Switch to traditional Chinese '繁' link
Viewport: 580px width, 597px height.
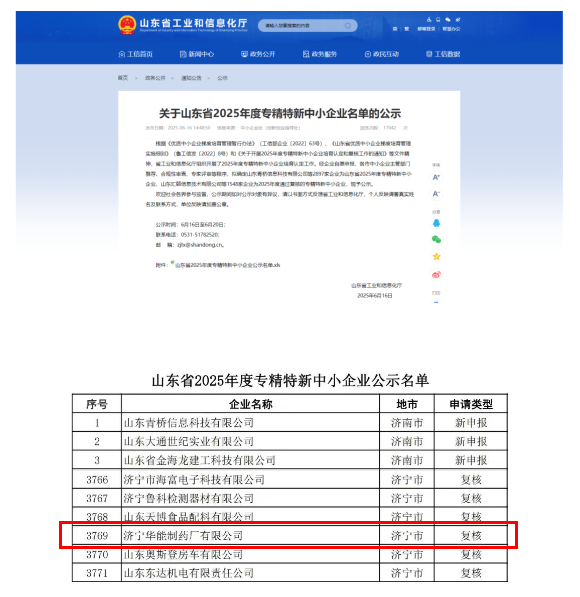[x=407, y=29]
